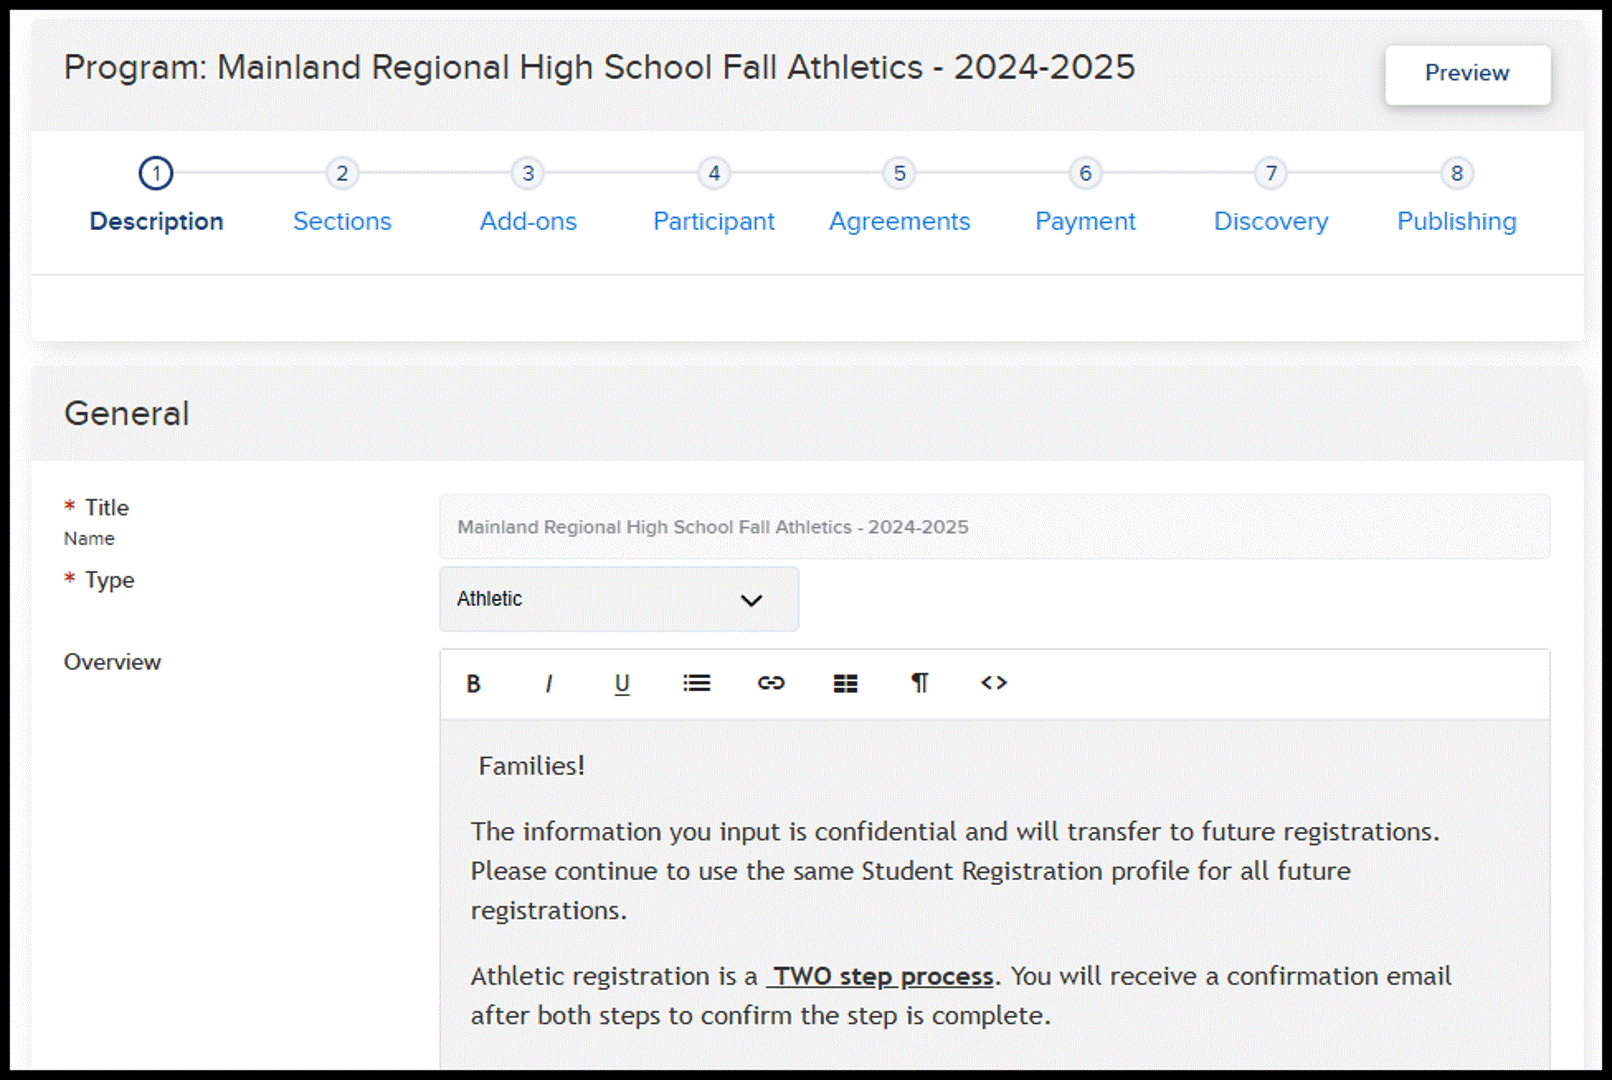1612x1080 pixels.
Task: Click the "Type" field label
Action: pos(109,581)
